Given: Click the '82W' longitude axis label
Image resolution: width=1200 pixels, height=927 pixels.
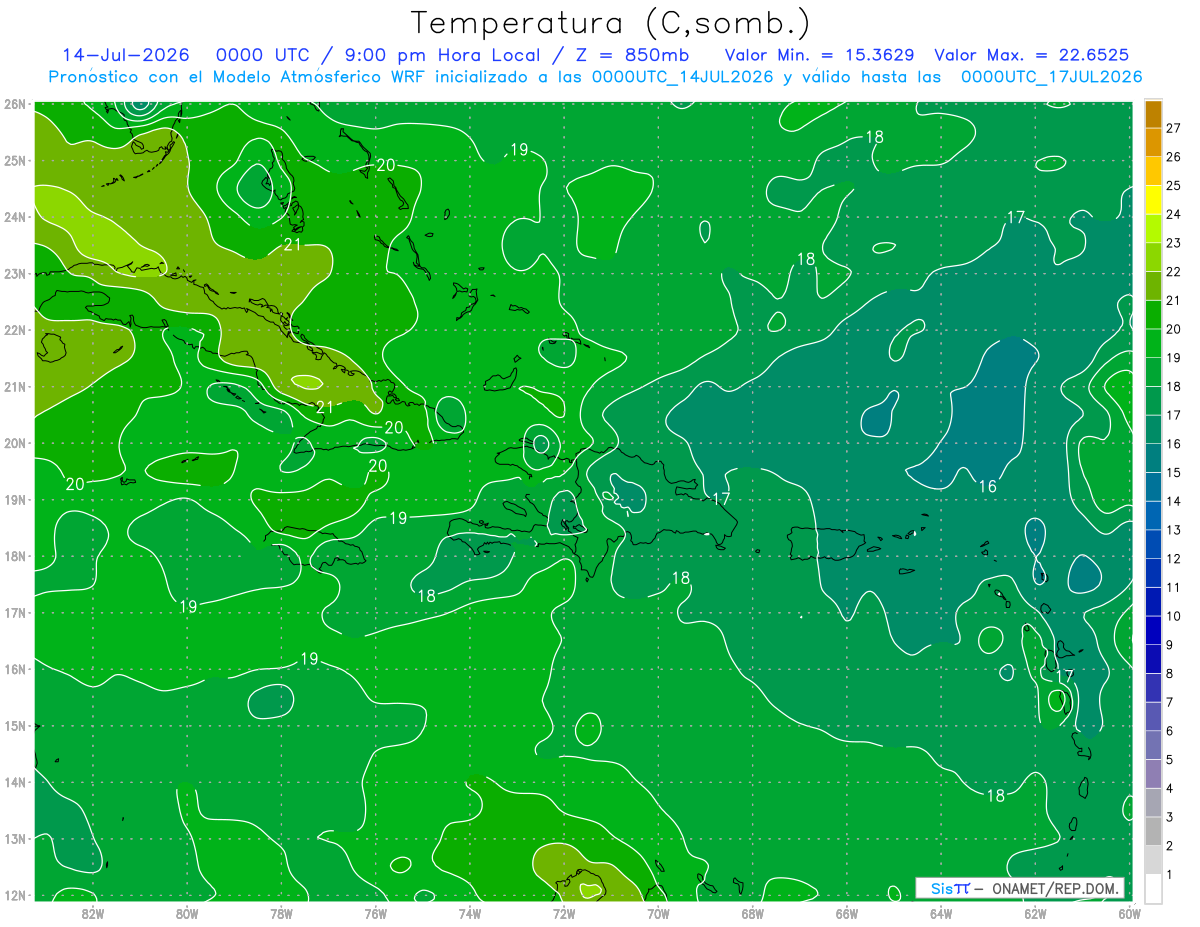Looking at the screenshot, I should pyautogui.click(x=92, y=913).
